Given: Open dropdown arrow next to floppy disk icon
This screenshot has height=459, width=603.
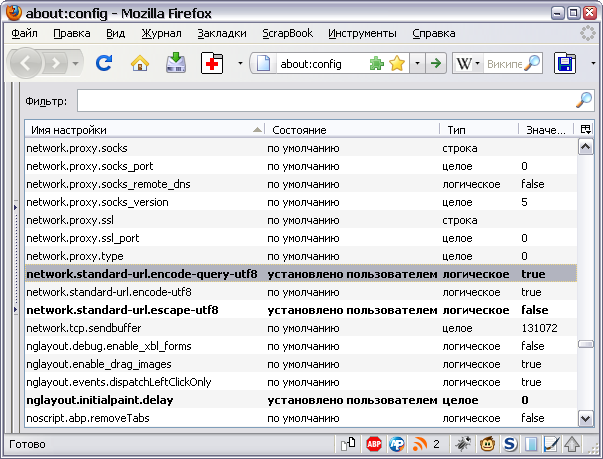Looking at the screenshot, I should (x=593, y=63).
